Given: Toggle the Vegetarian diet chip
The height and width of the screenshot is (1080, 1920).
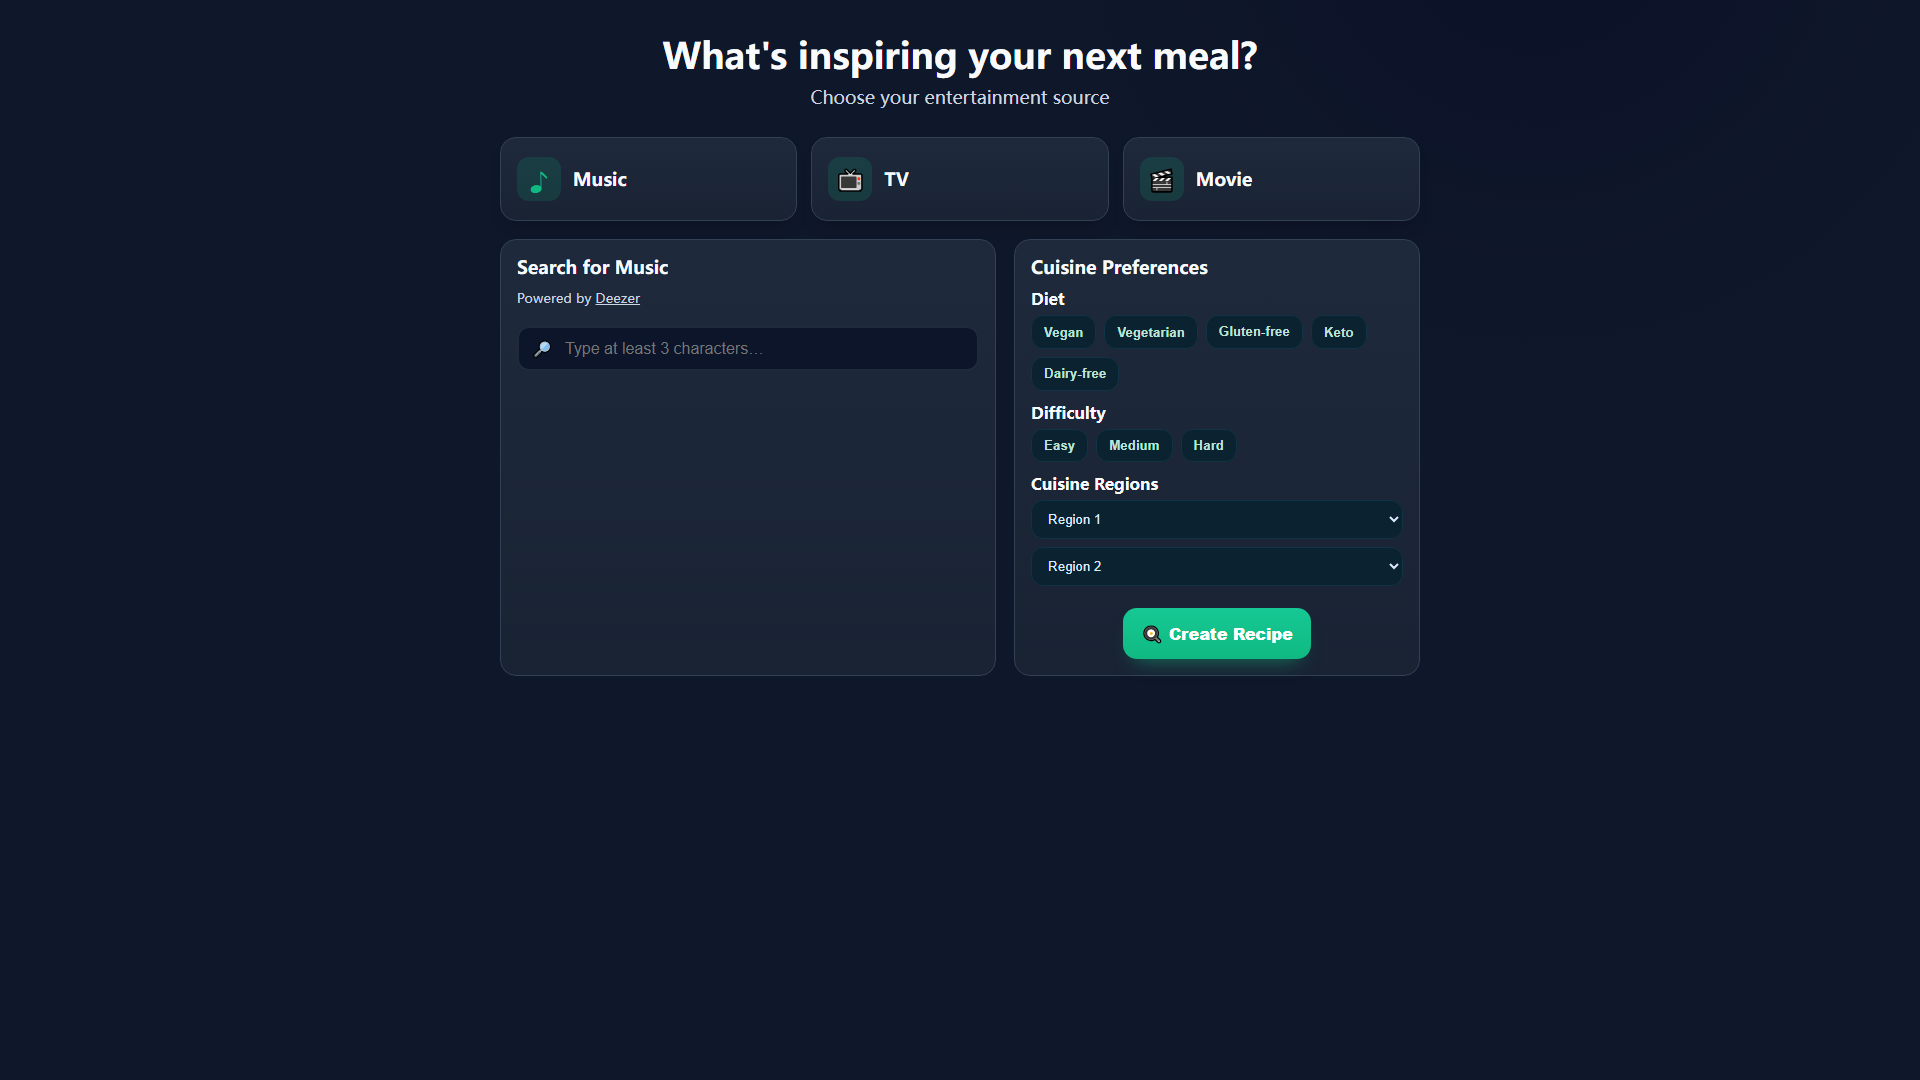Looking at the screenshot, I should point(1150,332).
